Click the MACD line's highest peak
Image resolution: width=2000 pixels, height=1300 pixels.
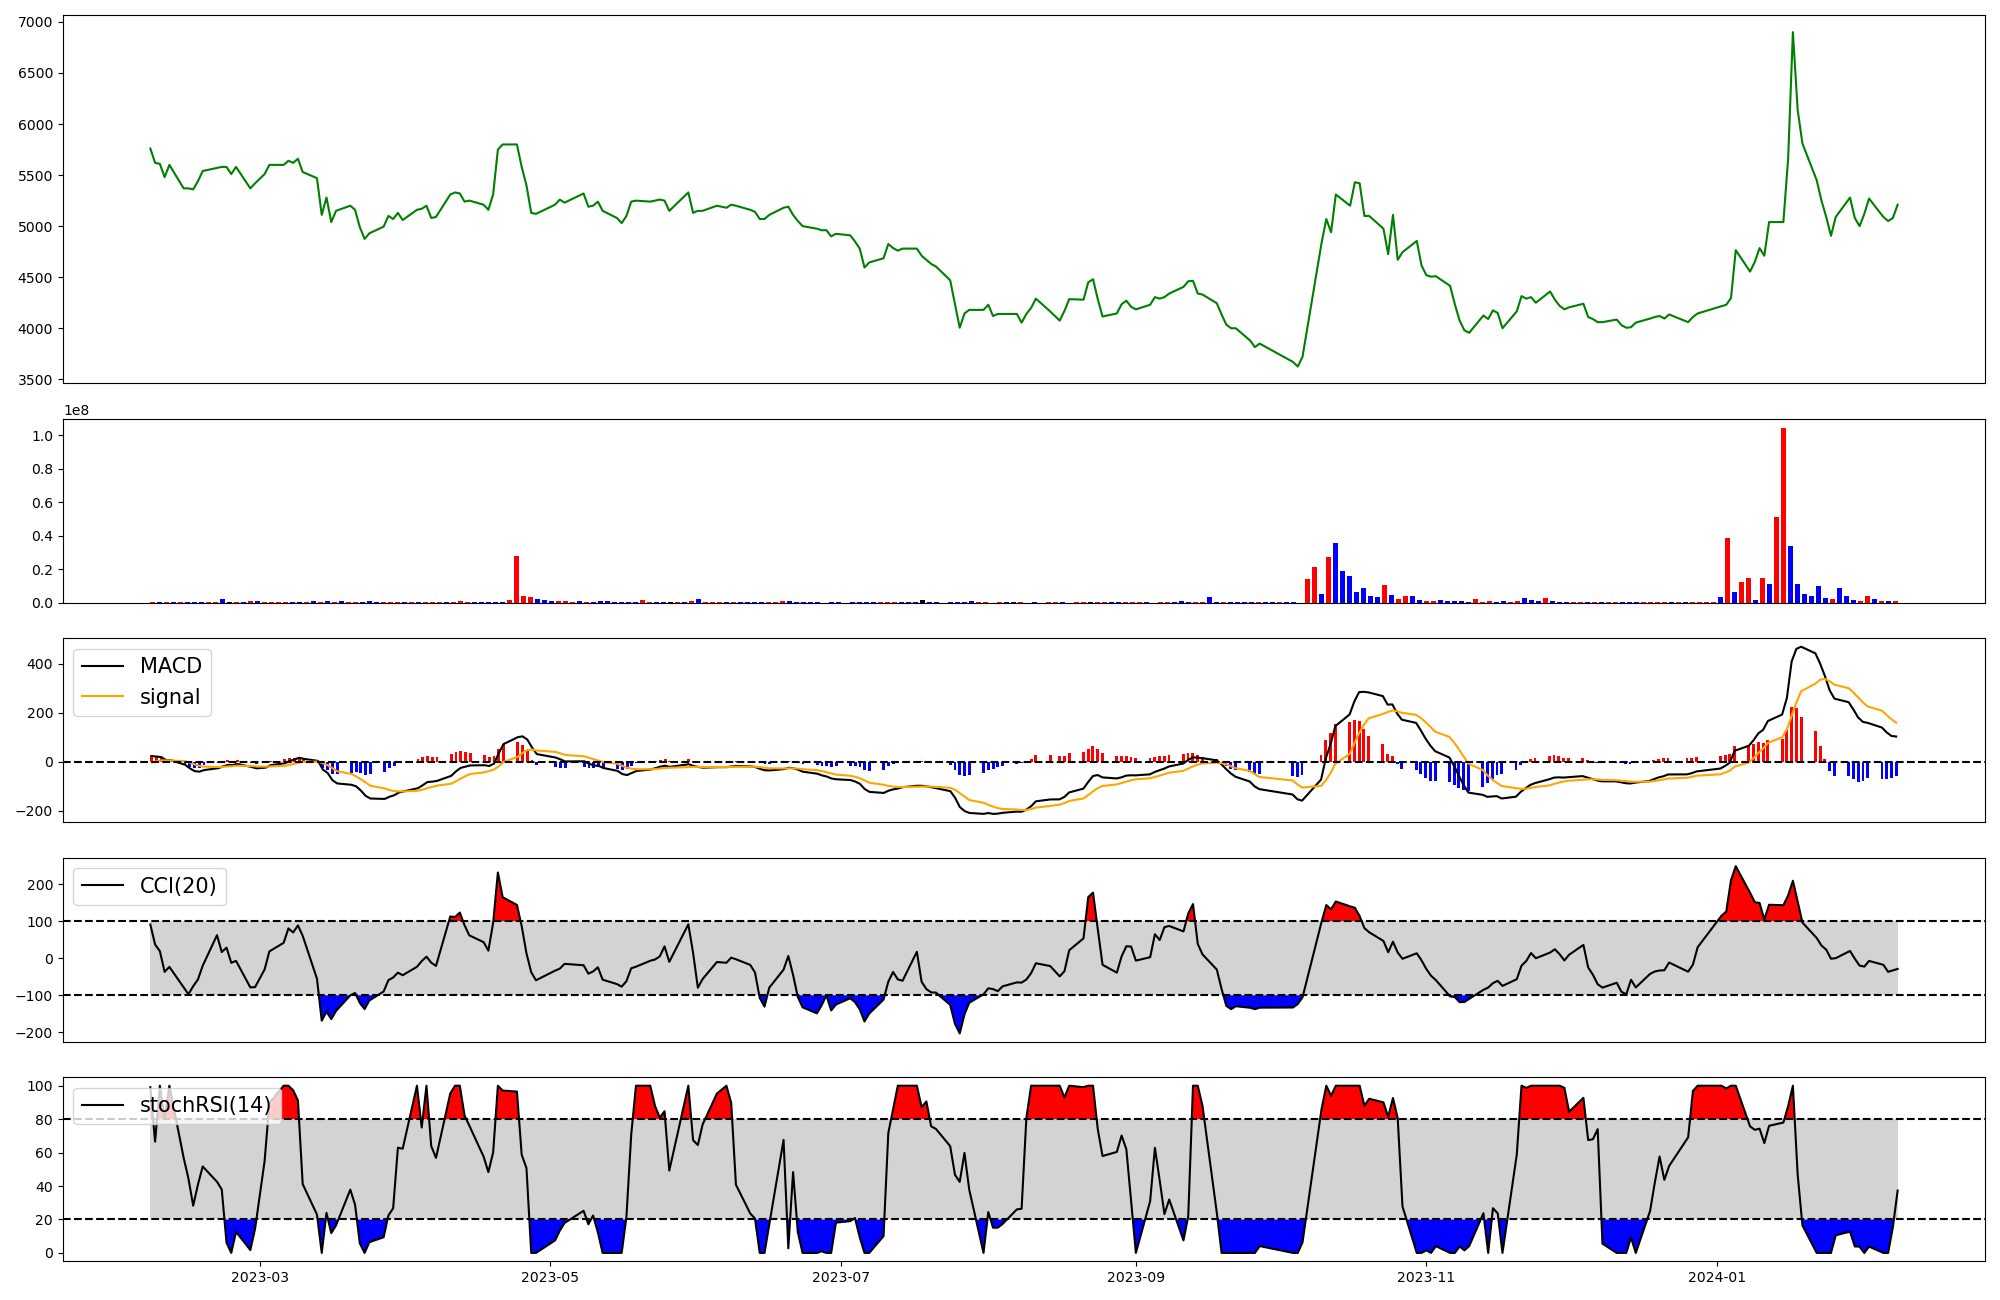click(x=1800, y=647)
